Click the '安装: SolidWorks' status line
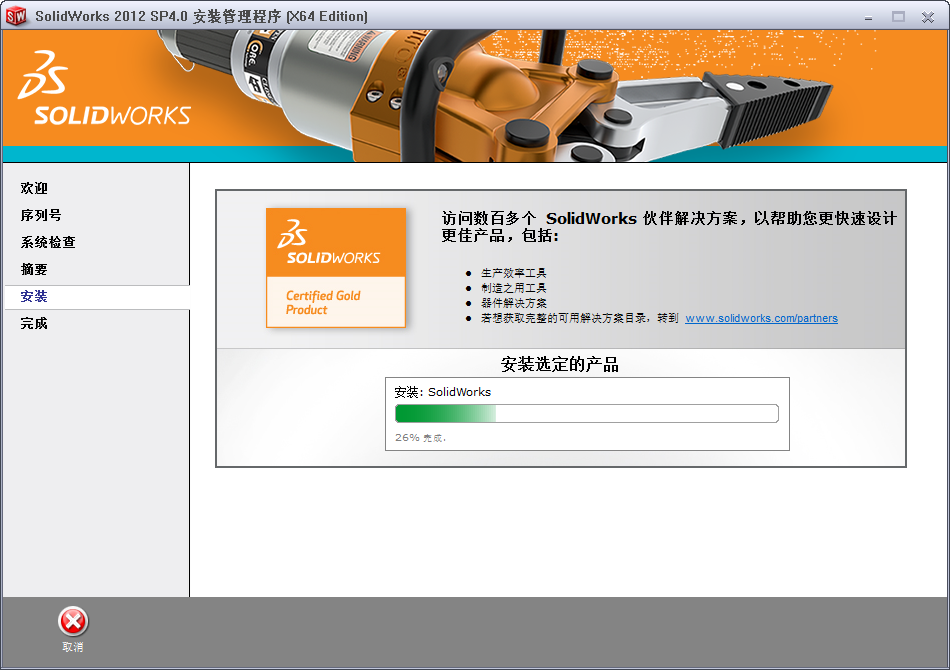Screen dimensions: 950x670 (442, 392)
